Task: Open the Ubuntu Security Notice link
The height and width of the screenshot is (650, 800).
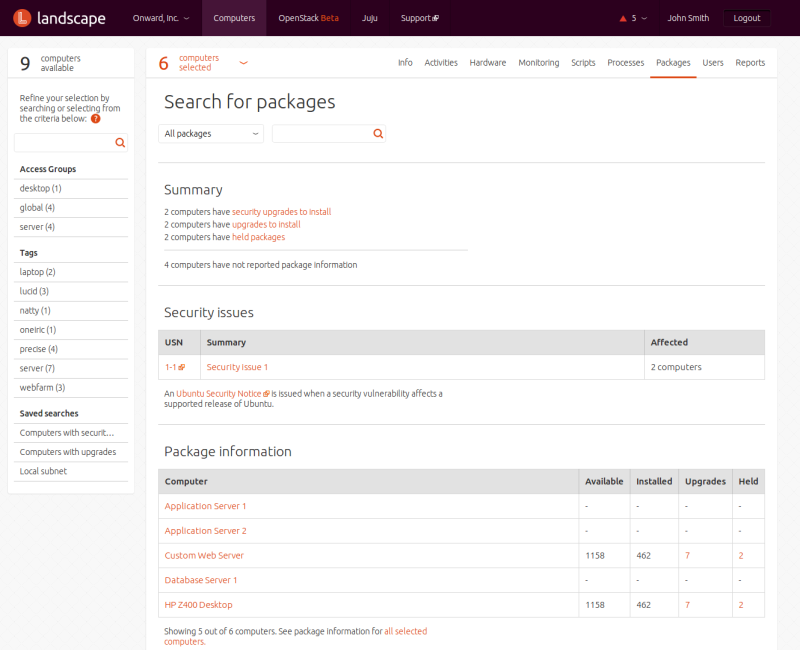Action: pos(222,394)
